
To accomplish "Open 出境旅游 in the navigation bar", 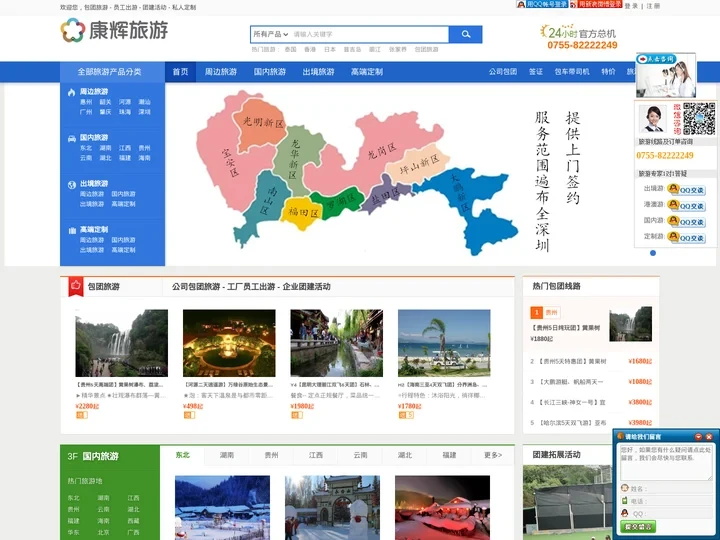I will (x=319, y=72).
